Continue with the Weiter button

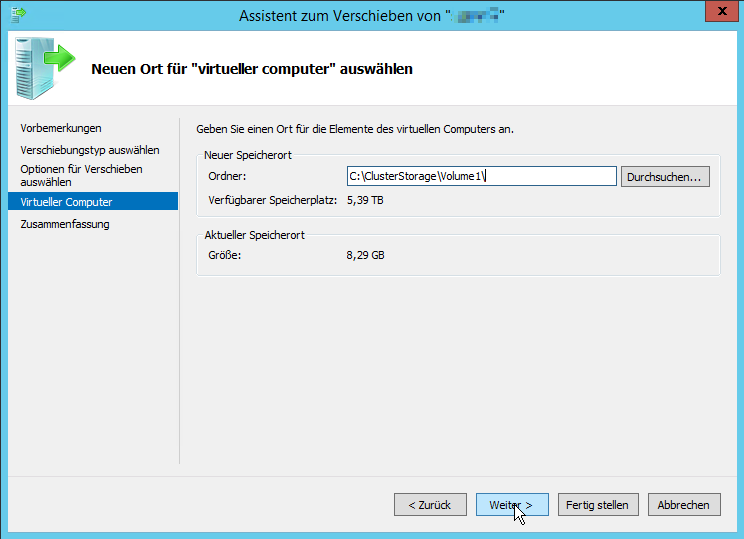tap(511, 505)
